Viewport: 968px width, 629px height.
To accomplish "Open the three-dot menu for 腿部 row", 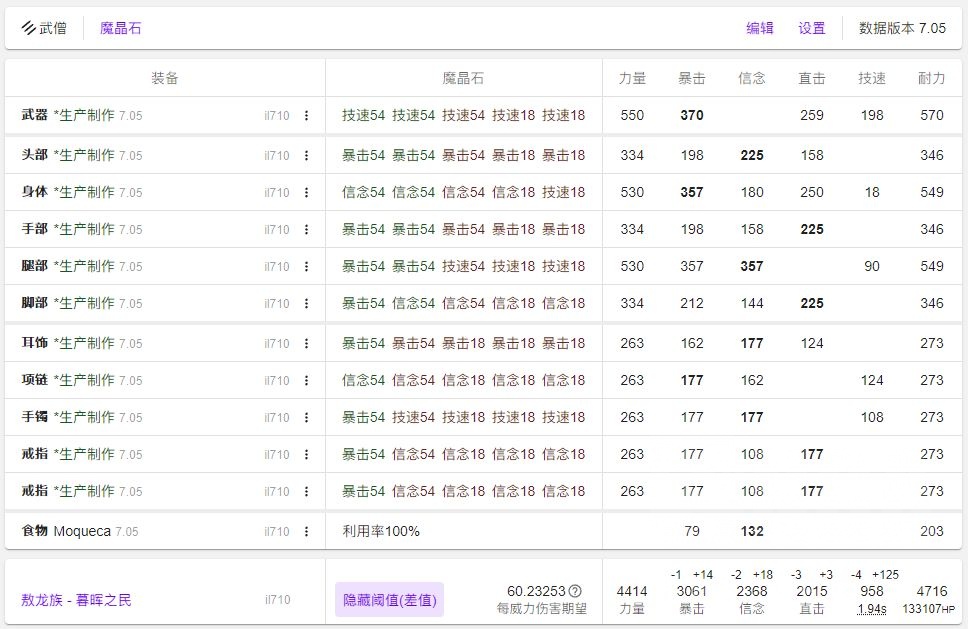I will tap(306, 267).
